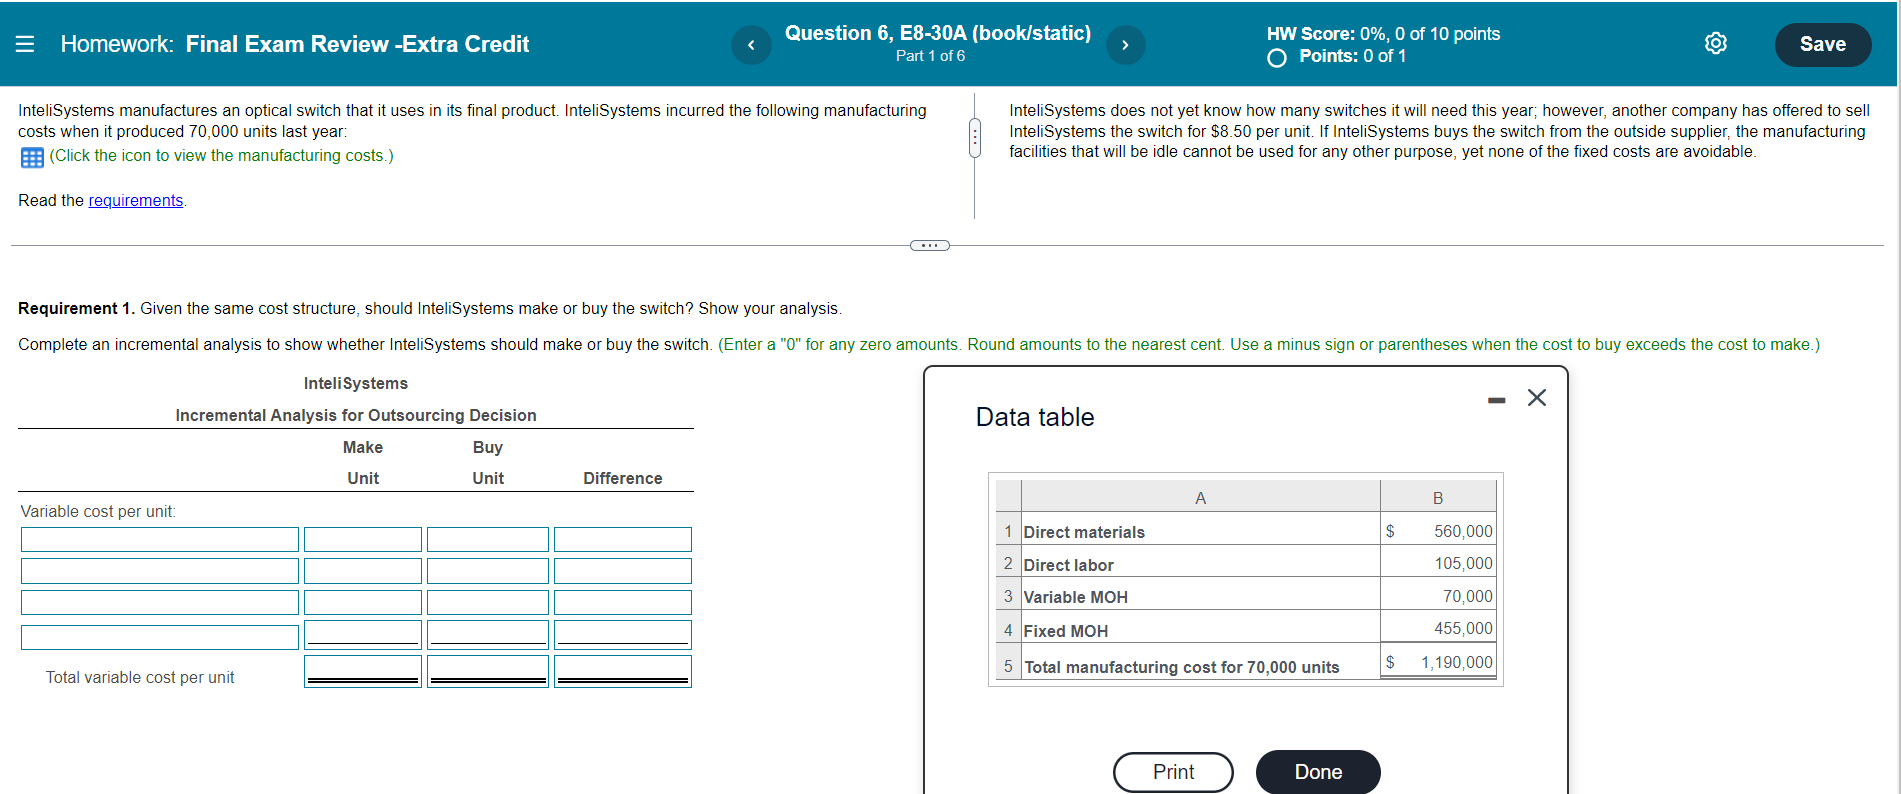1901x794 pixels.
Task: Select fourth variable cost label field
Action: coord(160,637)
